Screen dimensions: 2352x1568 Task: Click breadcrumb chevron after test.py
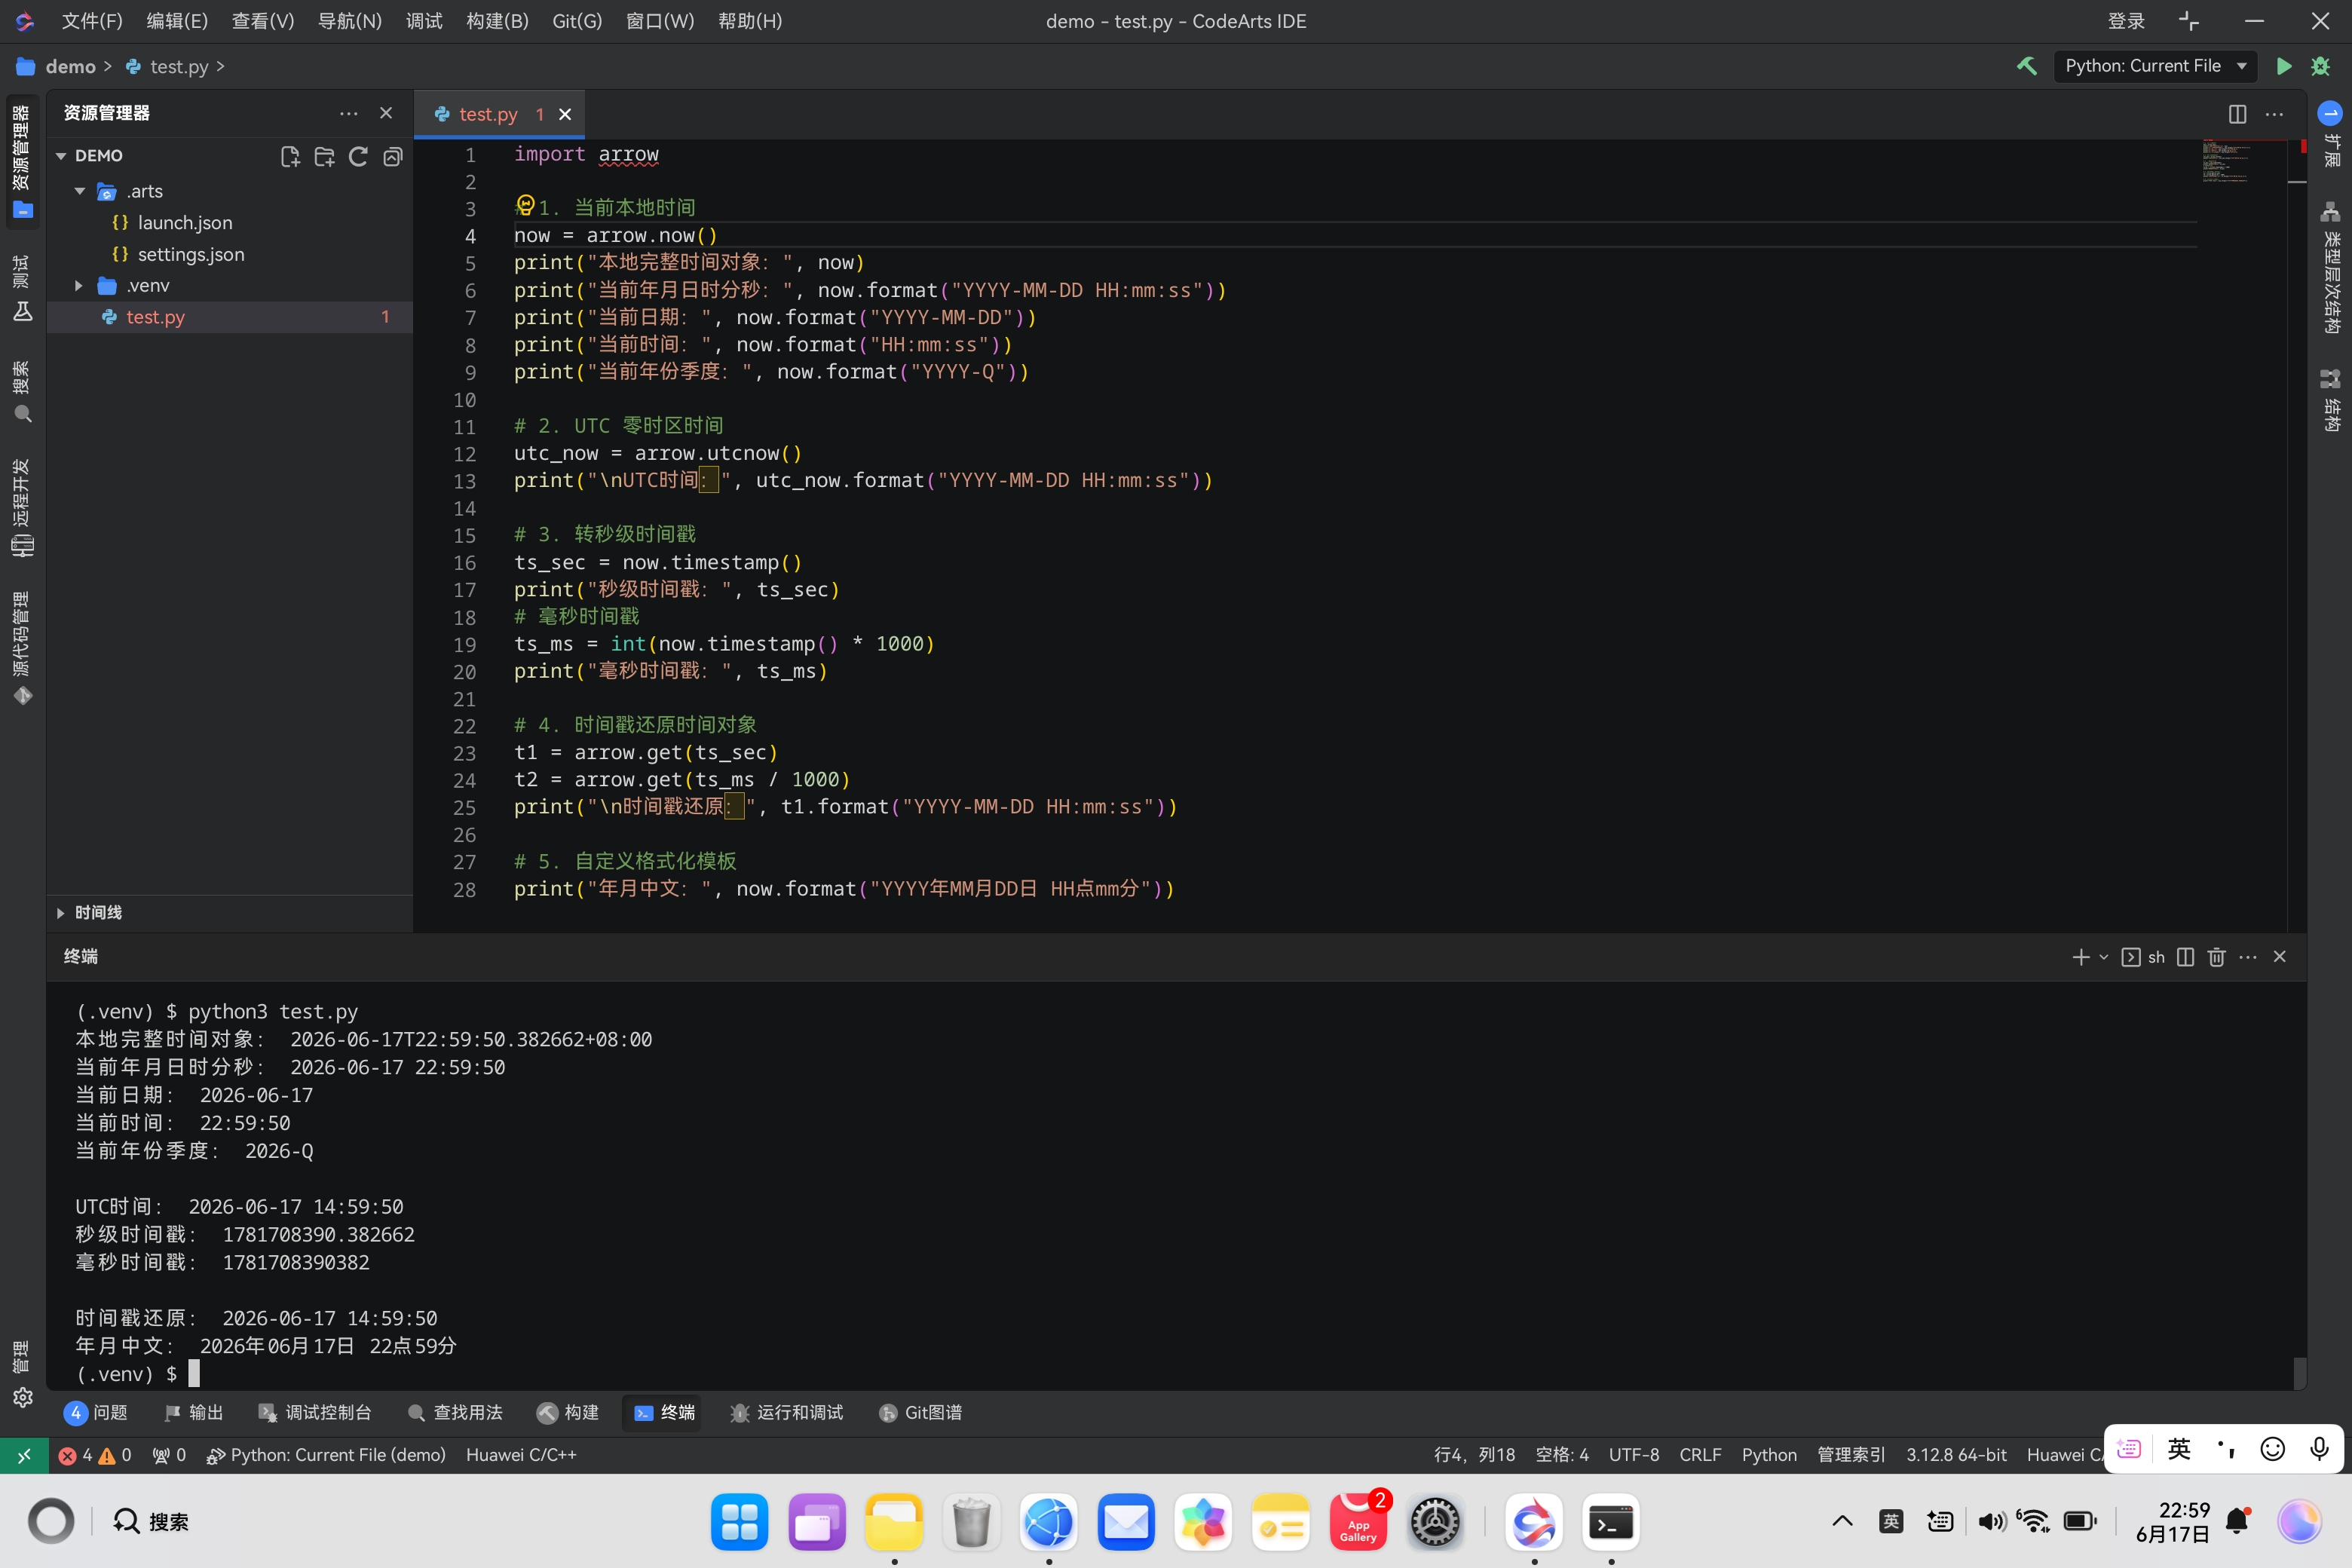tap(220, 67)
